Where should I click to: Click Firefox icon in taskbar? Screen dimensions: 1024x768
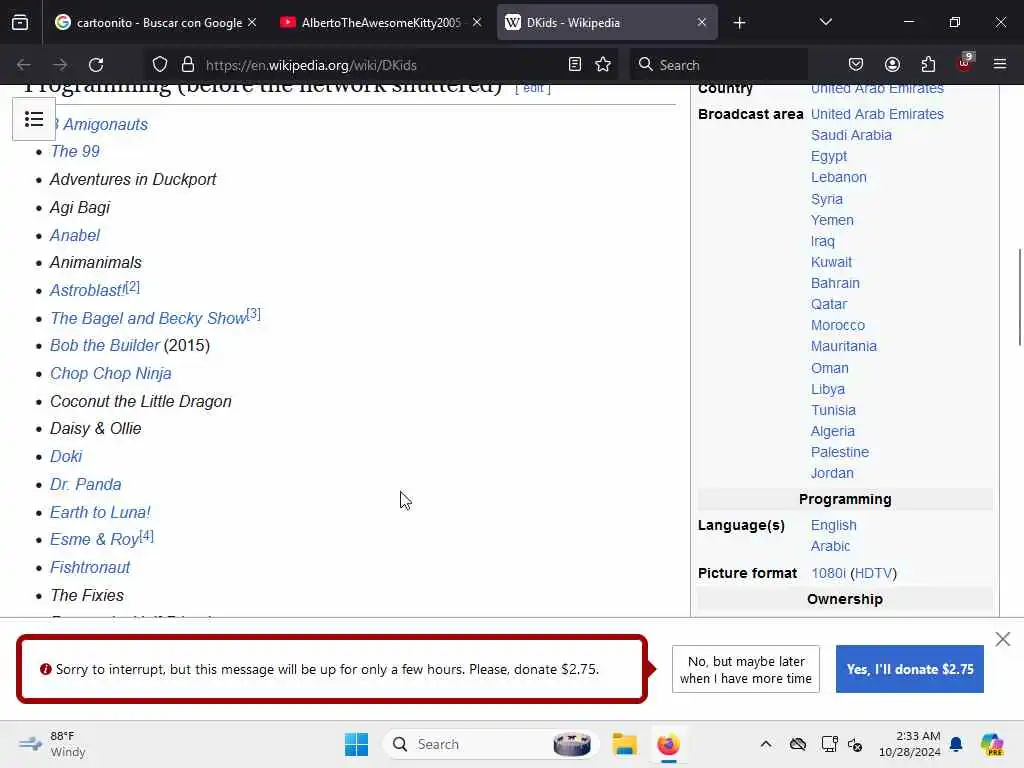point(668,744)
